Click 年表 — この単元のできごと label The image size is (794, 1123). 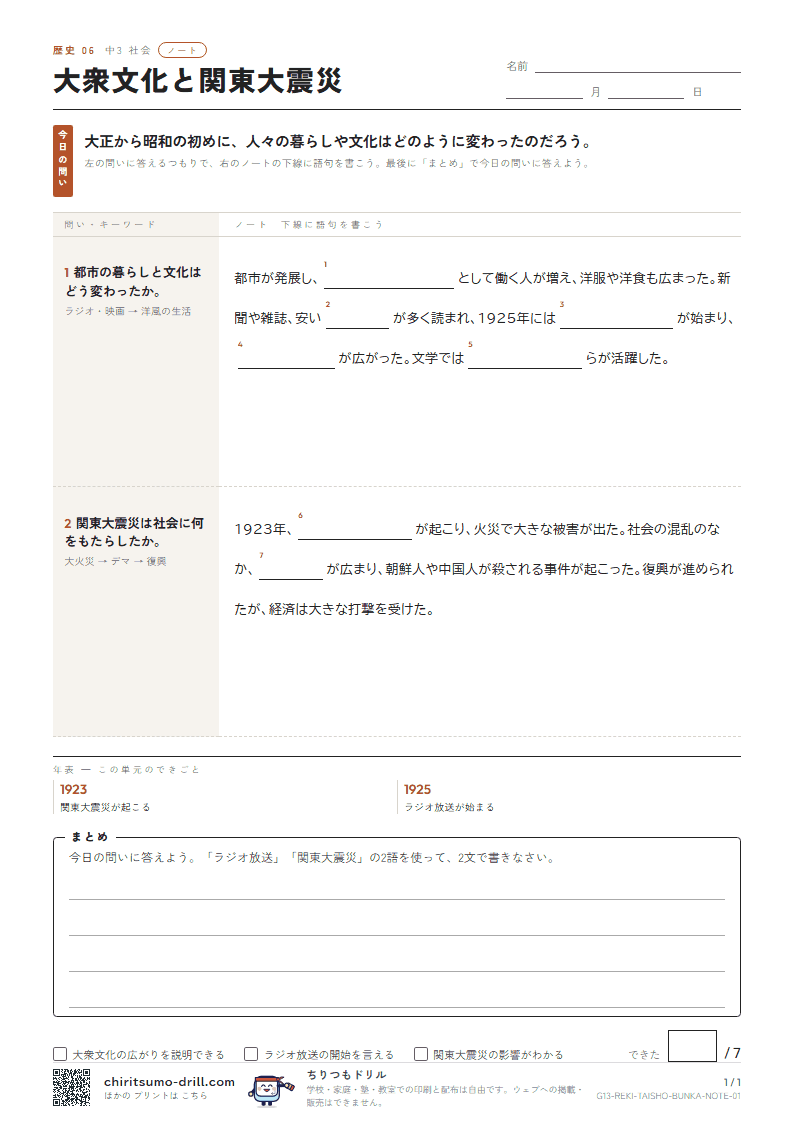point(126,770)
